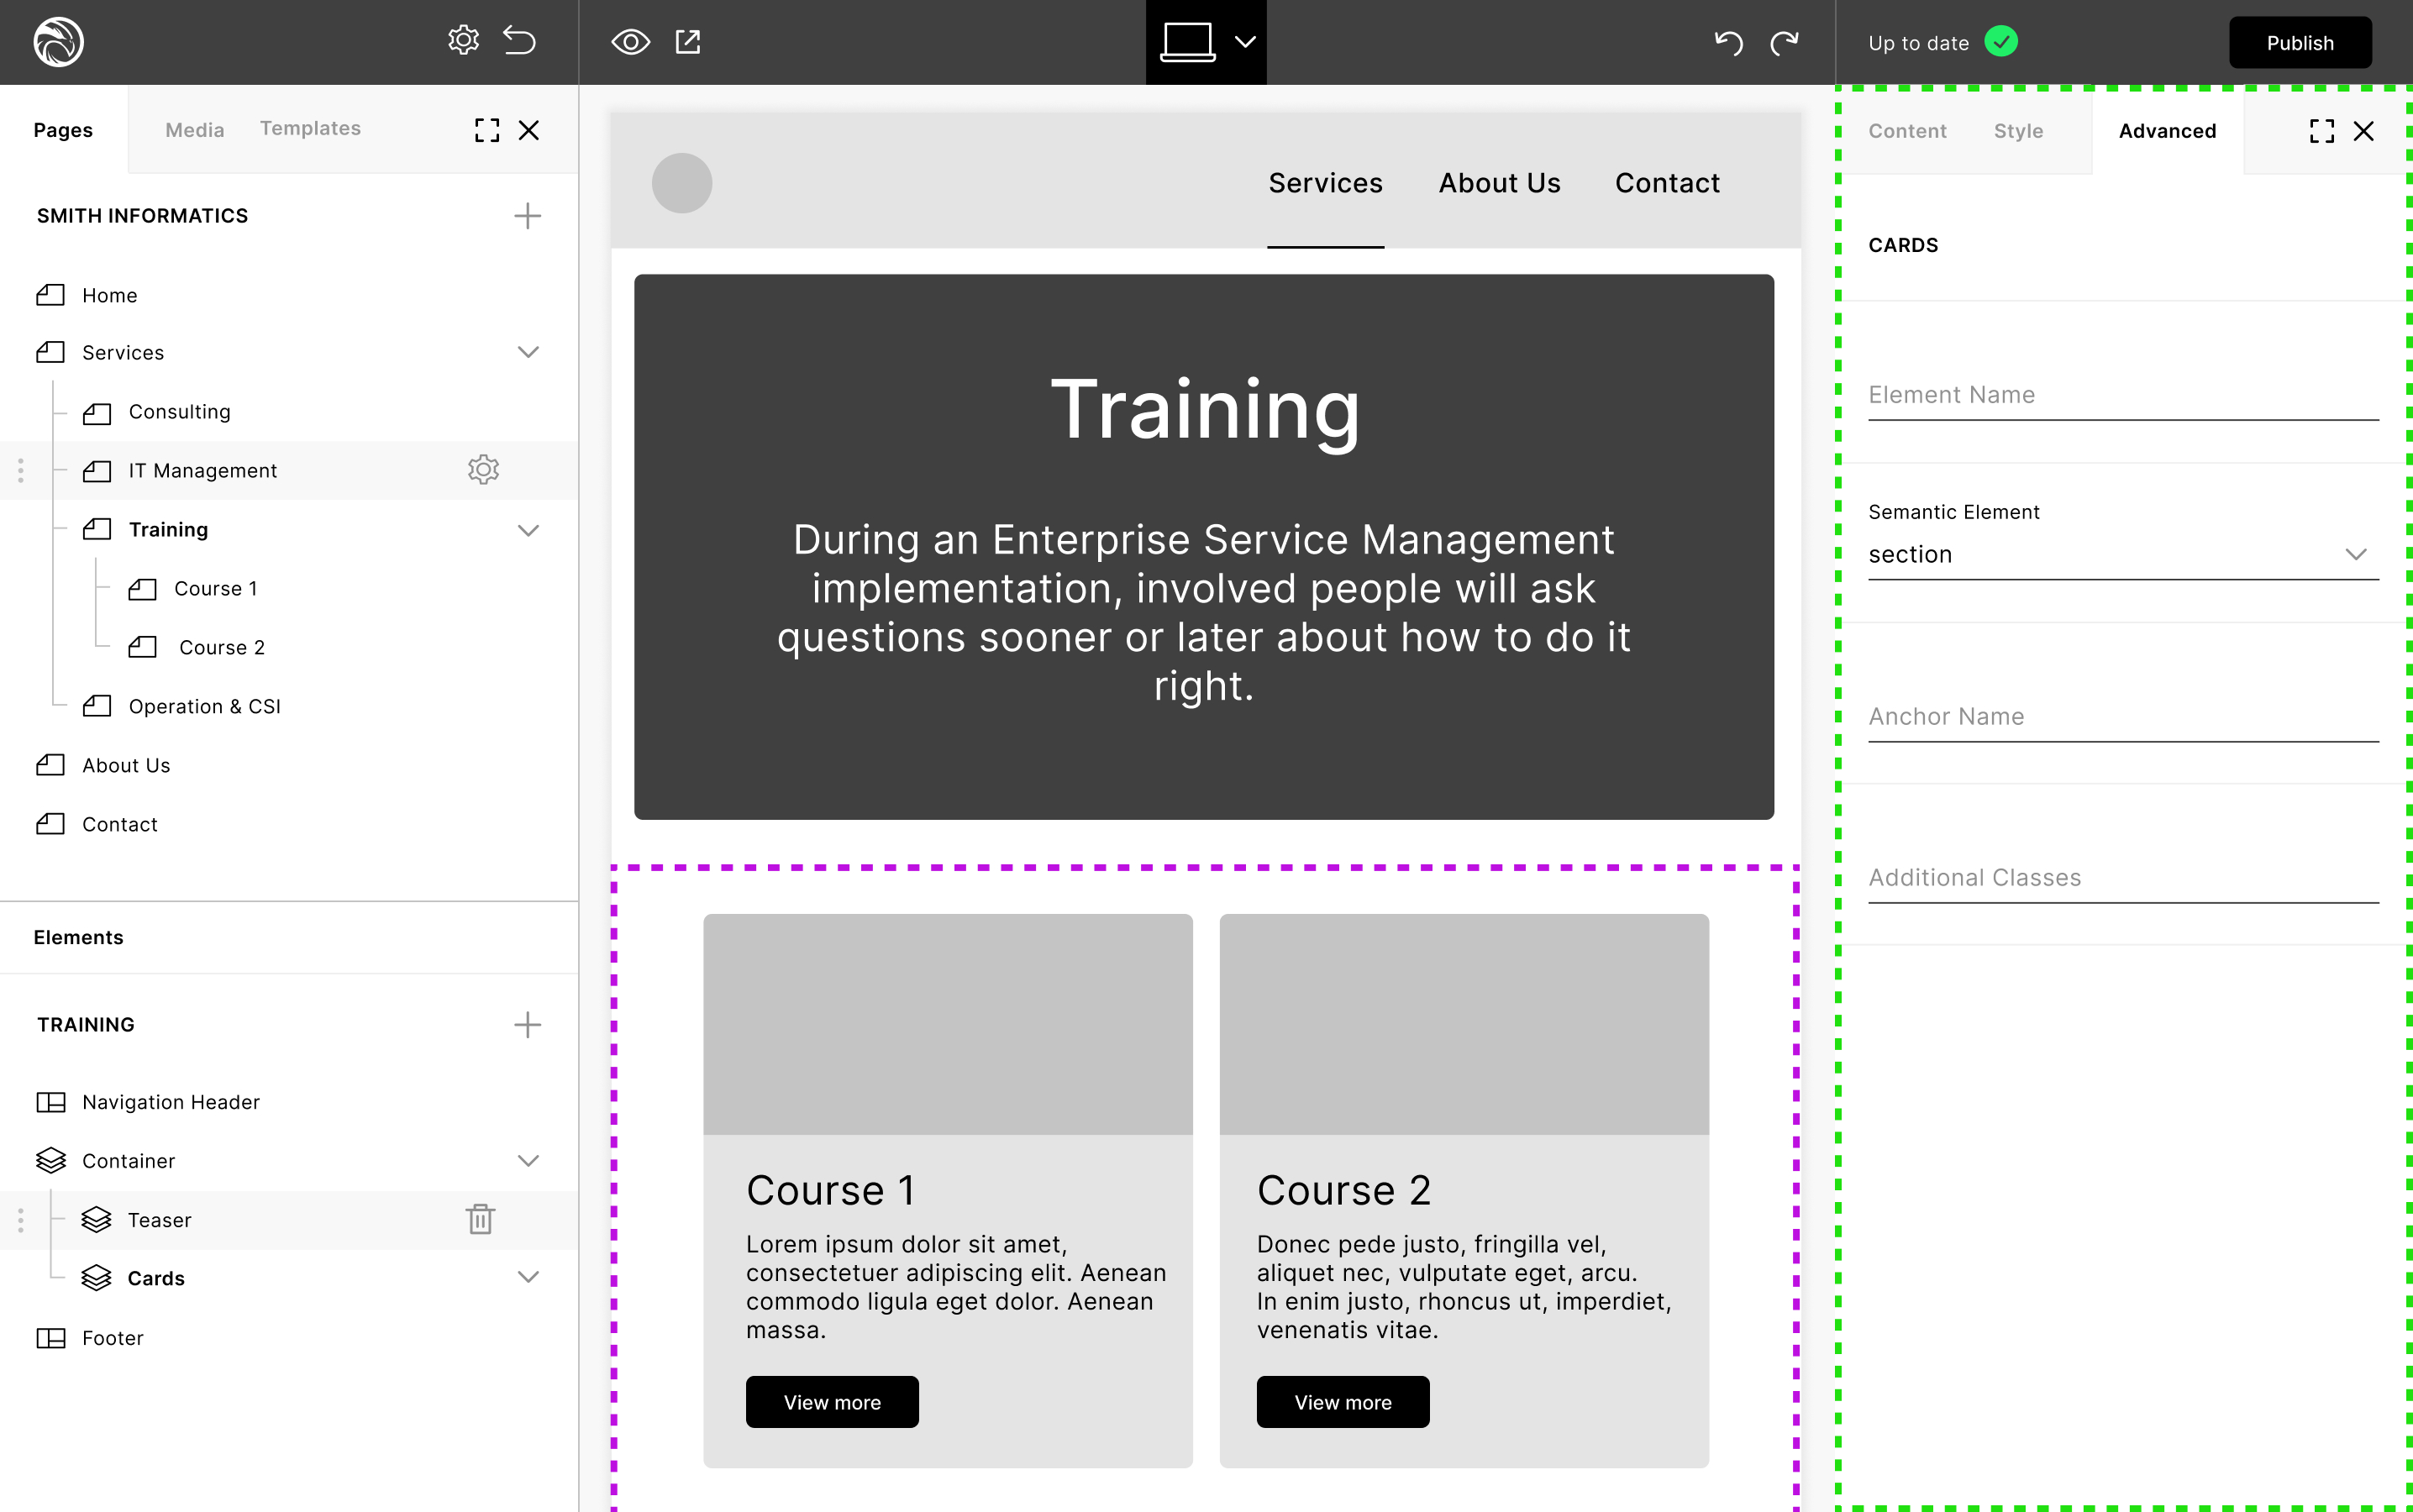Expand the left panel to fullscreen
2413x1512 pixels.
pyautogui.click(x=487, y=130)
